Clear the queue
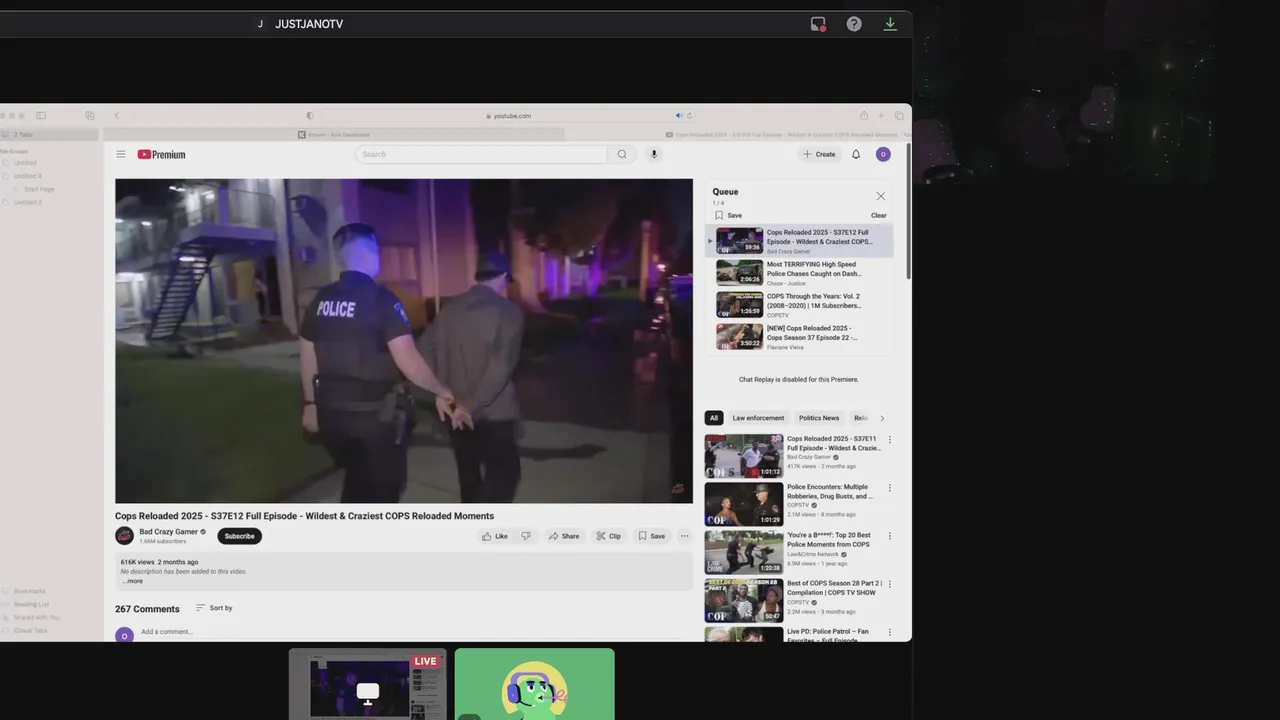The height and width of the screenshot is (720, 1280). [x=878, y=215]
